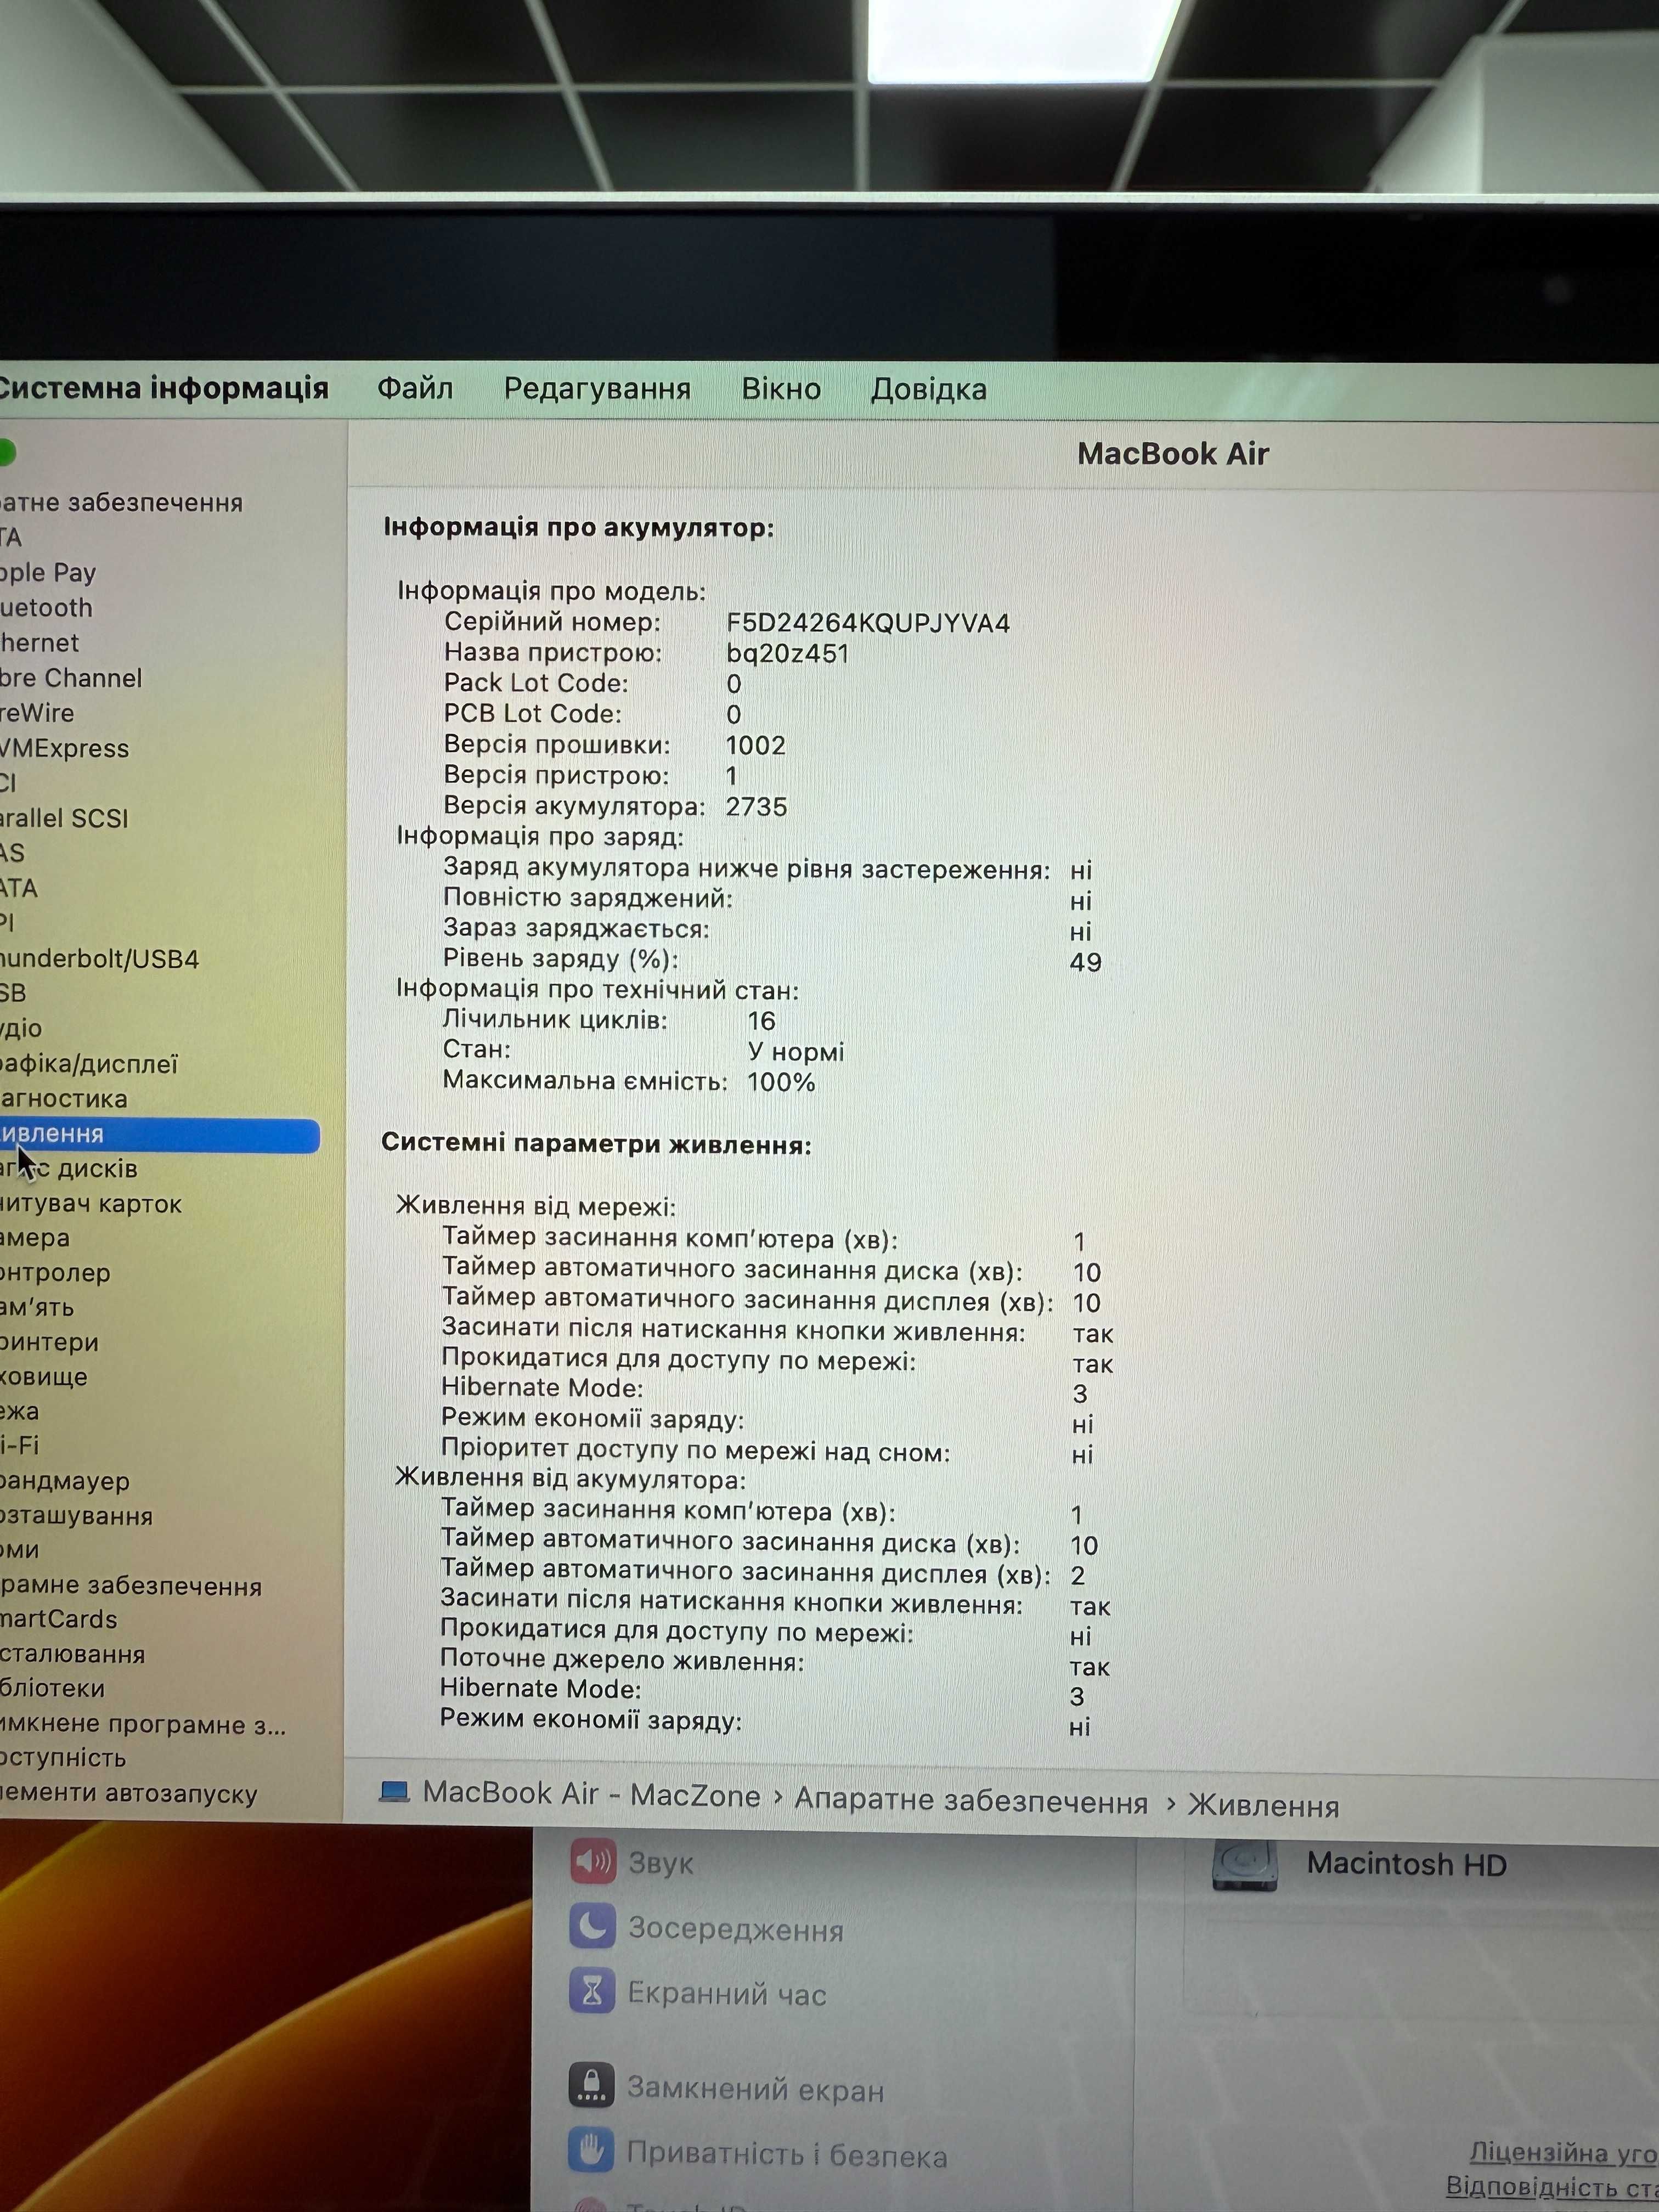Select the Thunderbolt/USB4 sidebar entry

(100, 959)
